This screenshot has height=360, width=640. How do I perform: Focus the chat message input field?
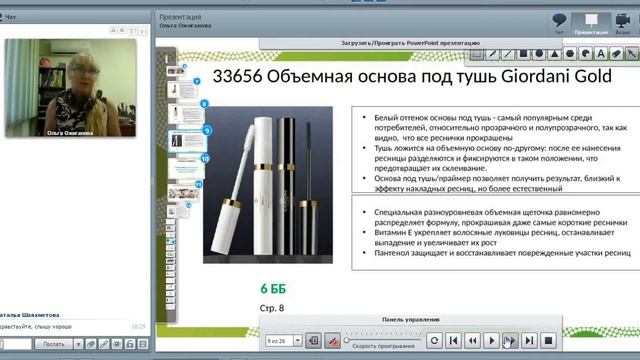coord(16,344)
